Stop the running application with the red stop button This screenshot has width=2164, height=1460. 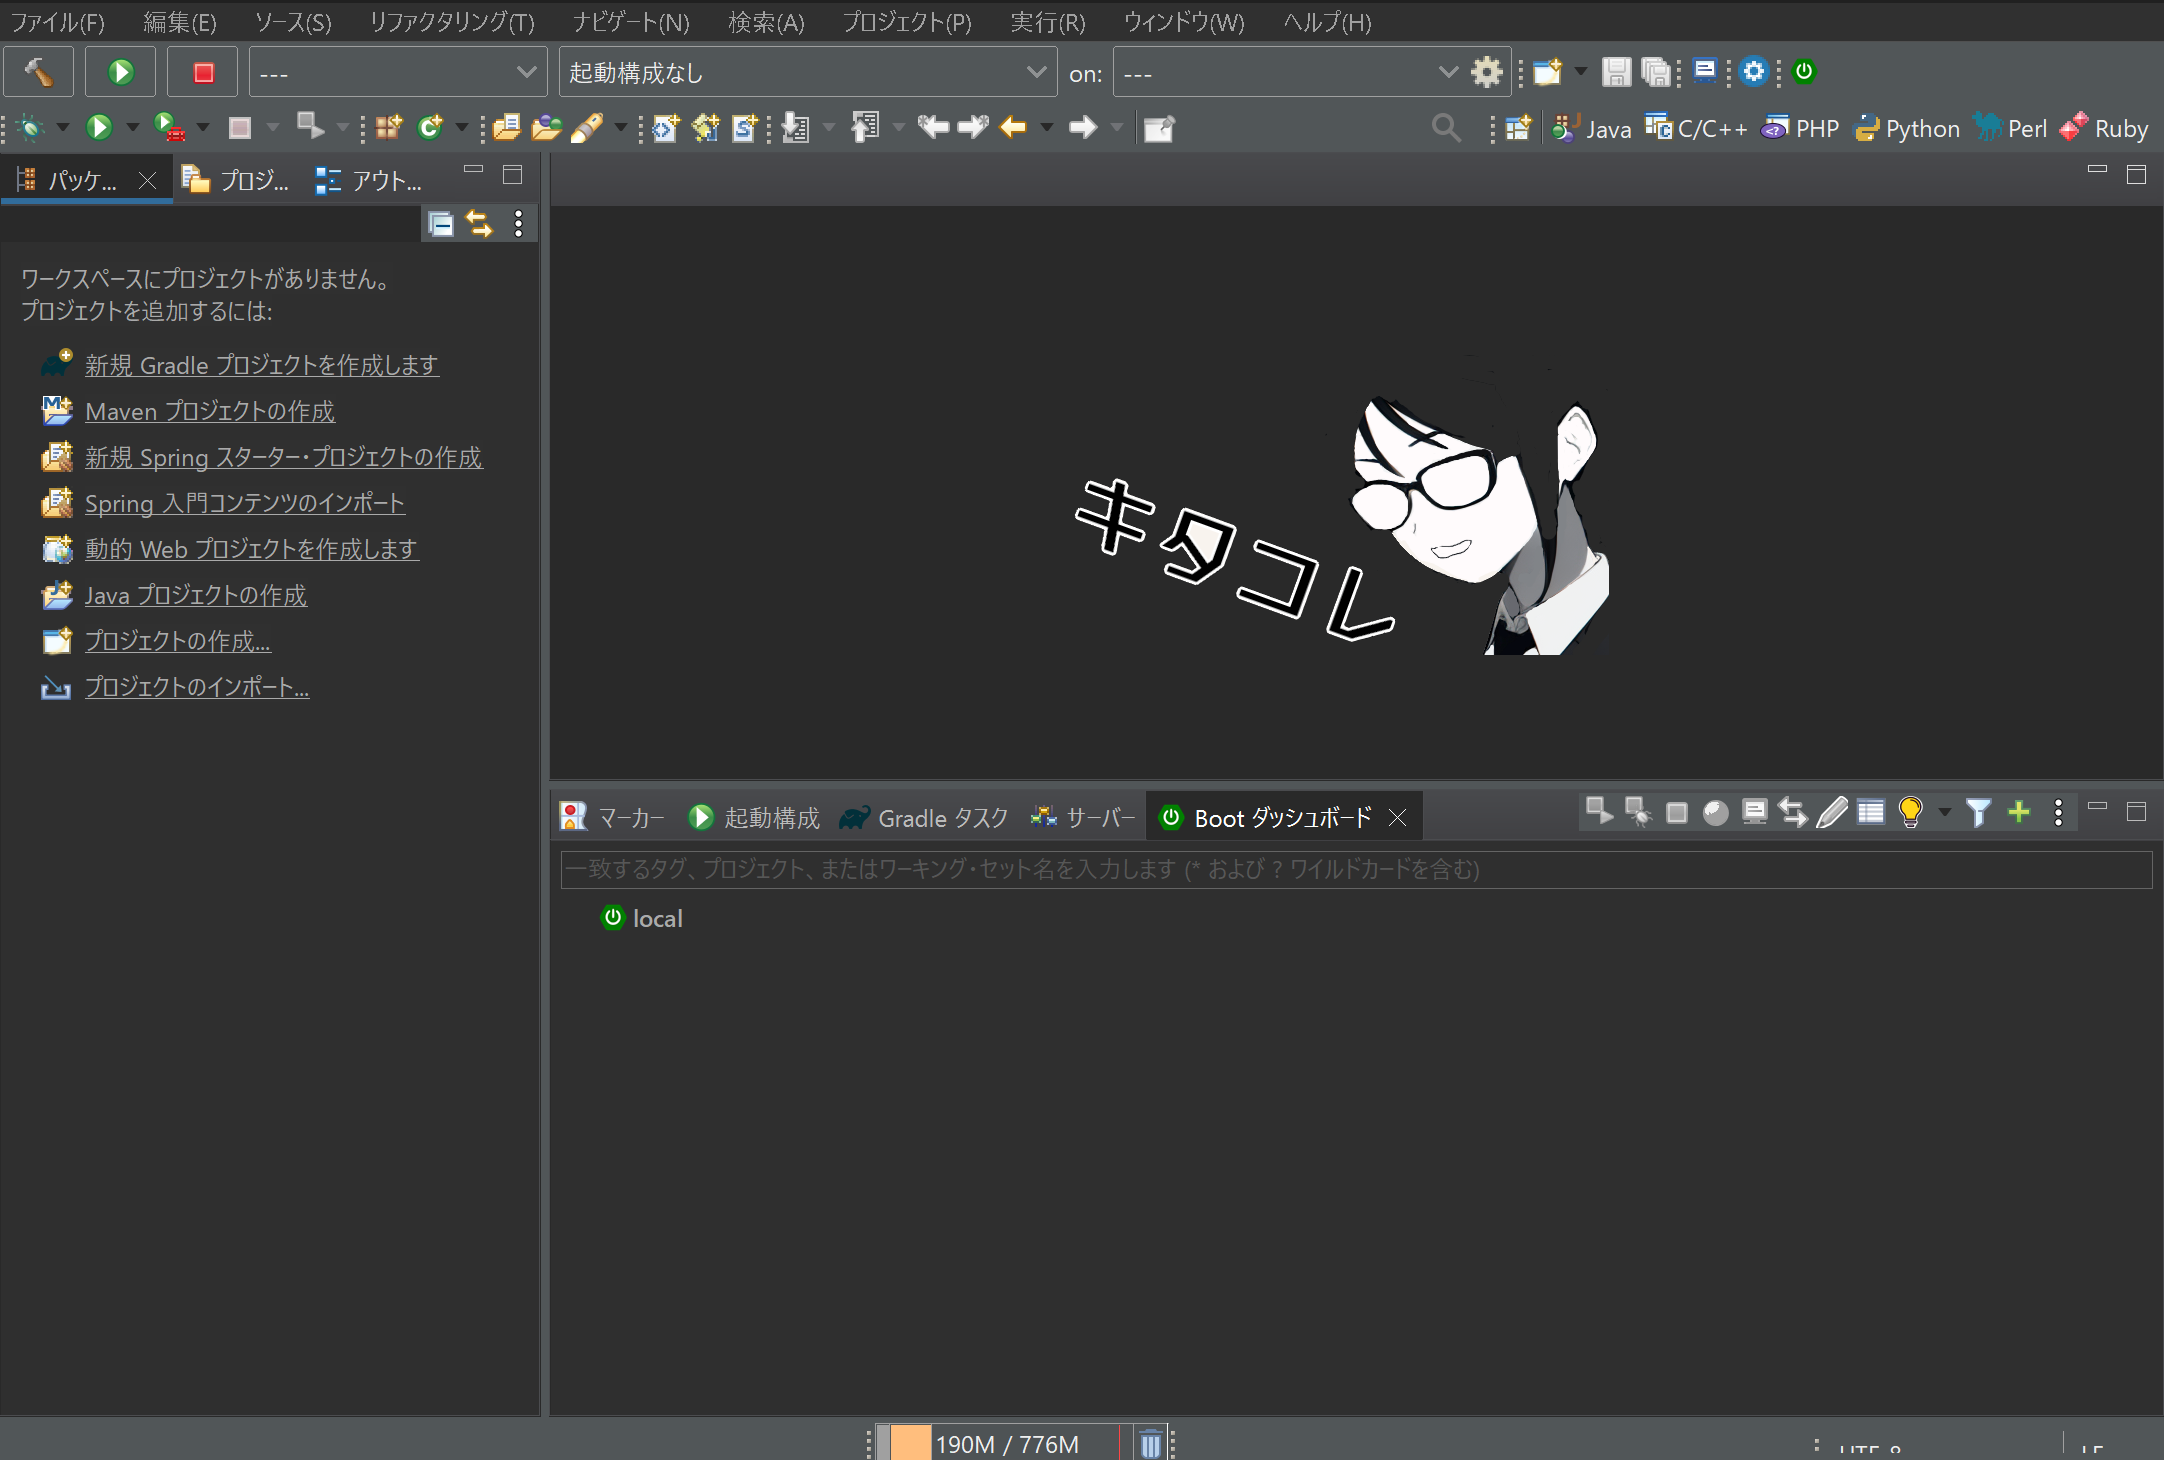(x=202, y=71)
